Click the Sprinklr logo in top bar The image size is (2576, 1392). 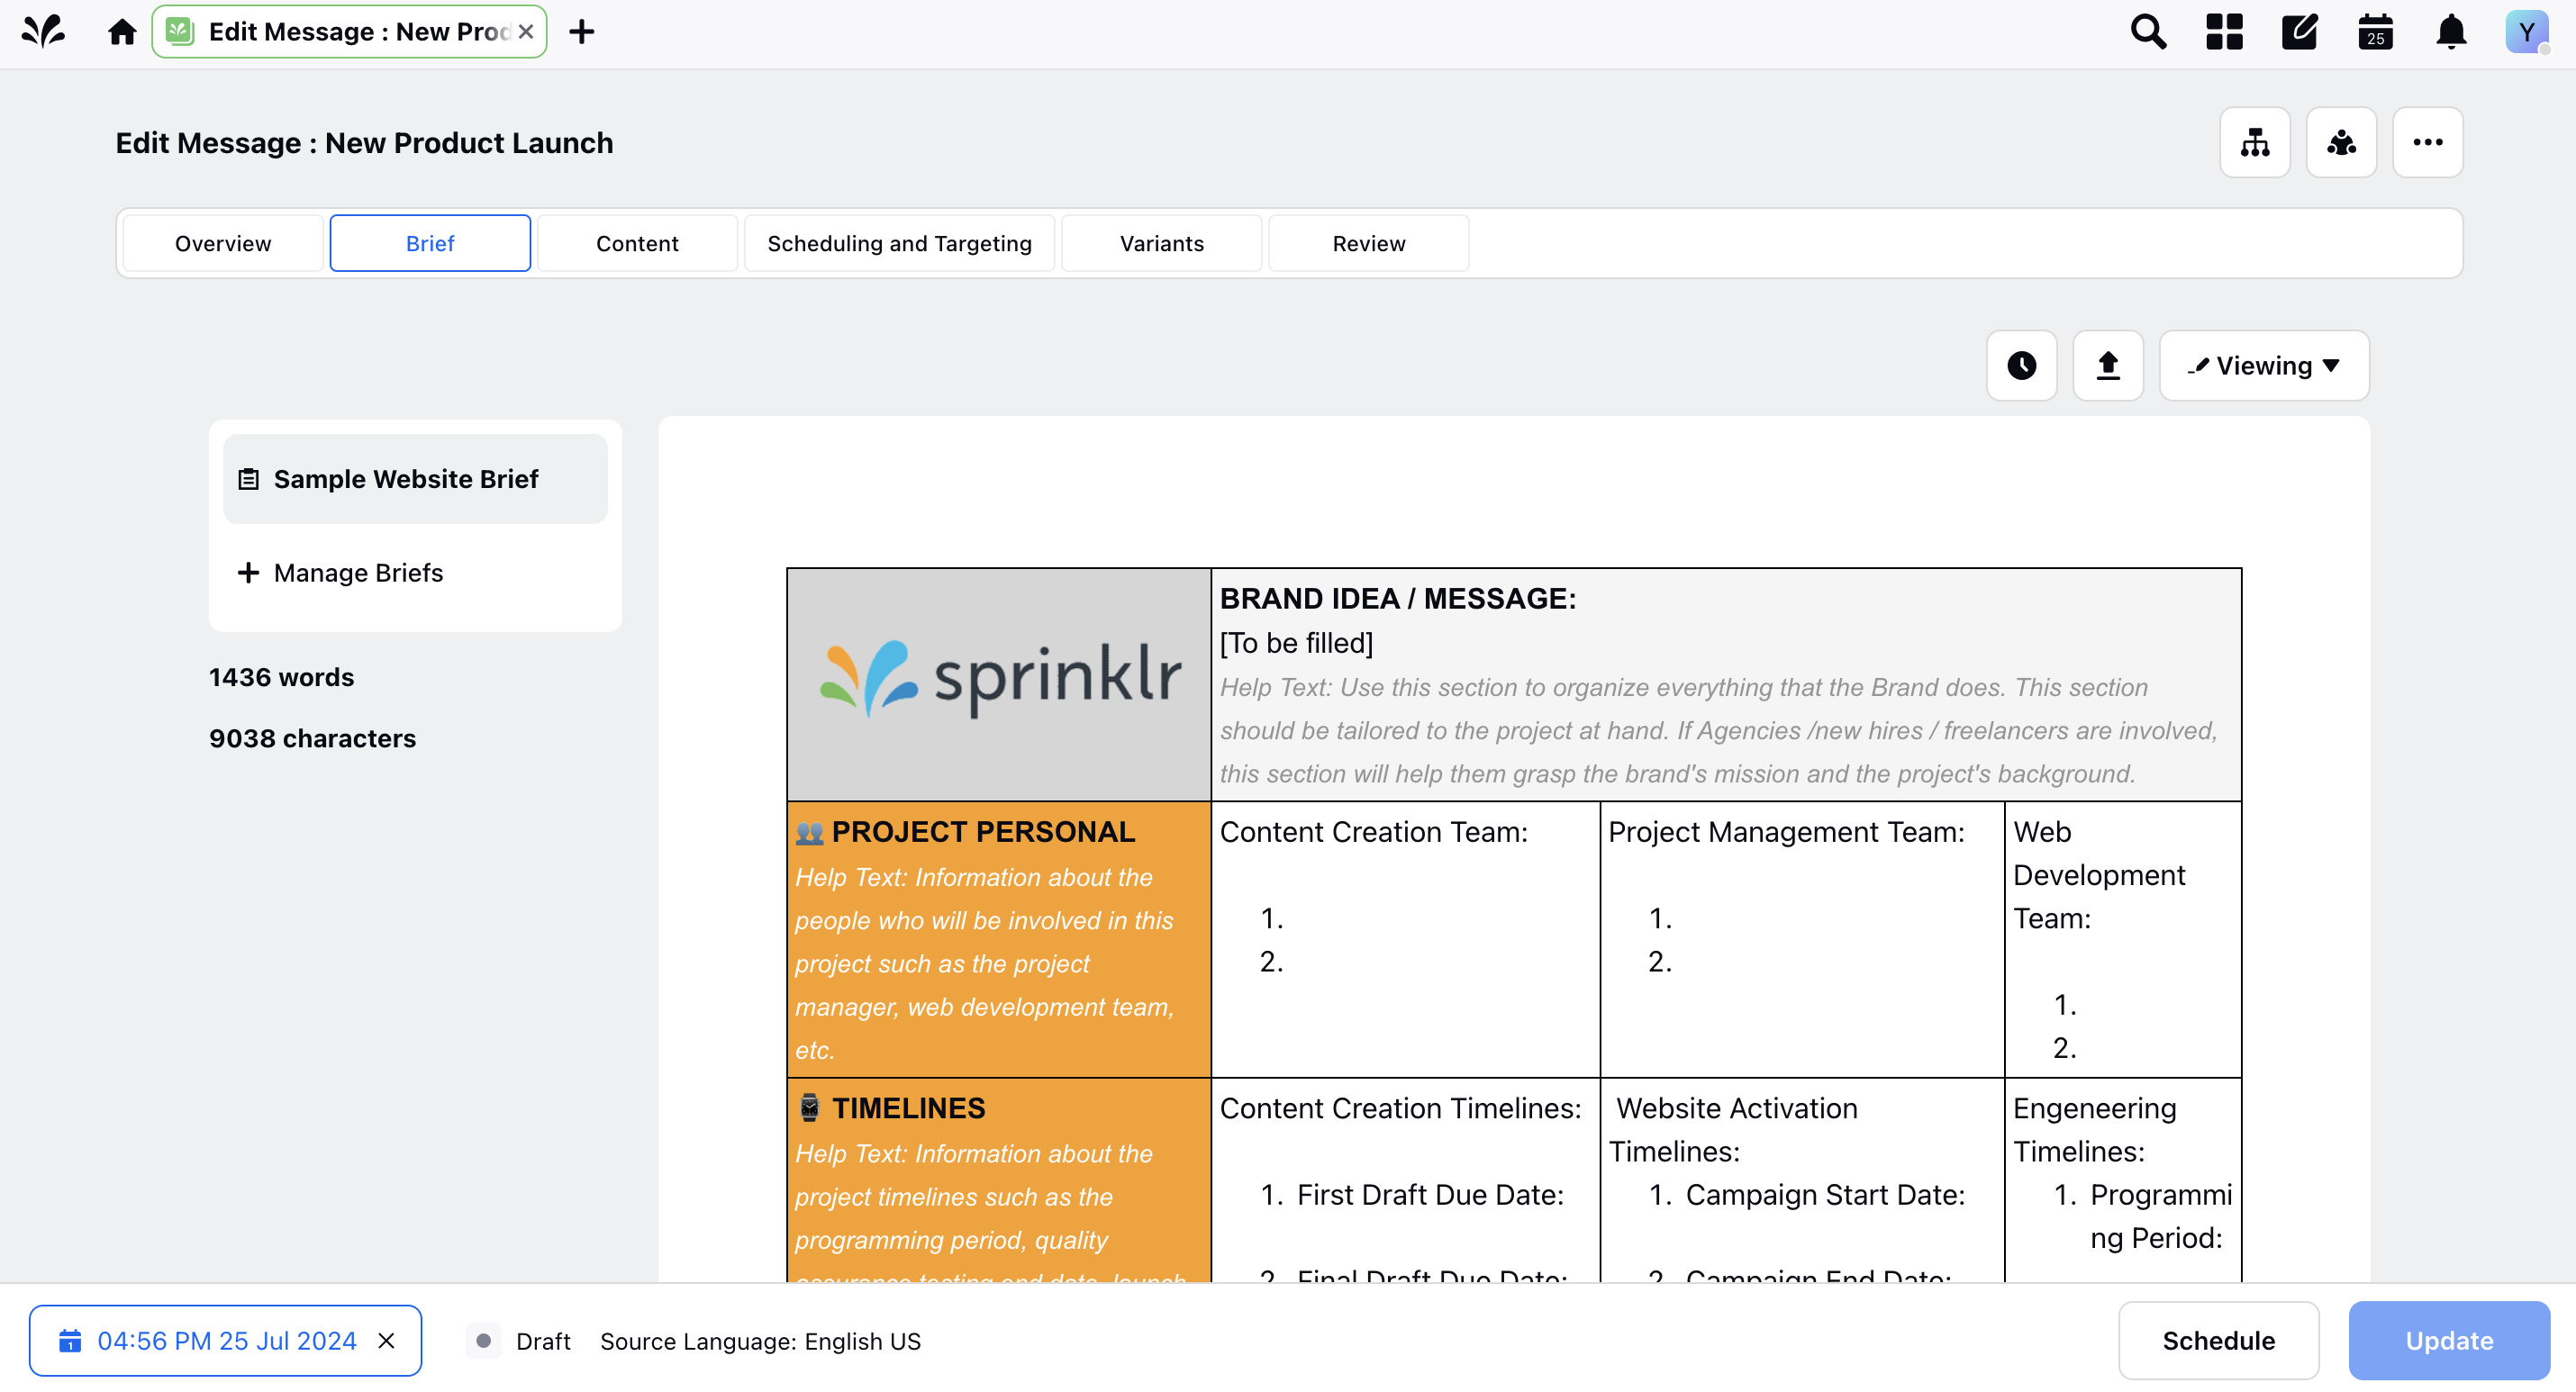pyautogui.click(x=44, y=32)
